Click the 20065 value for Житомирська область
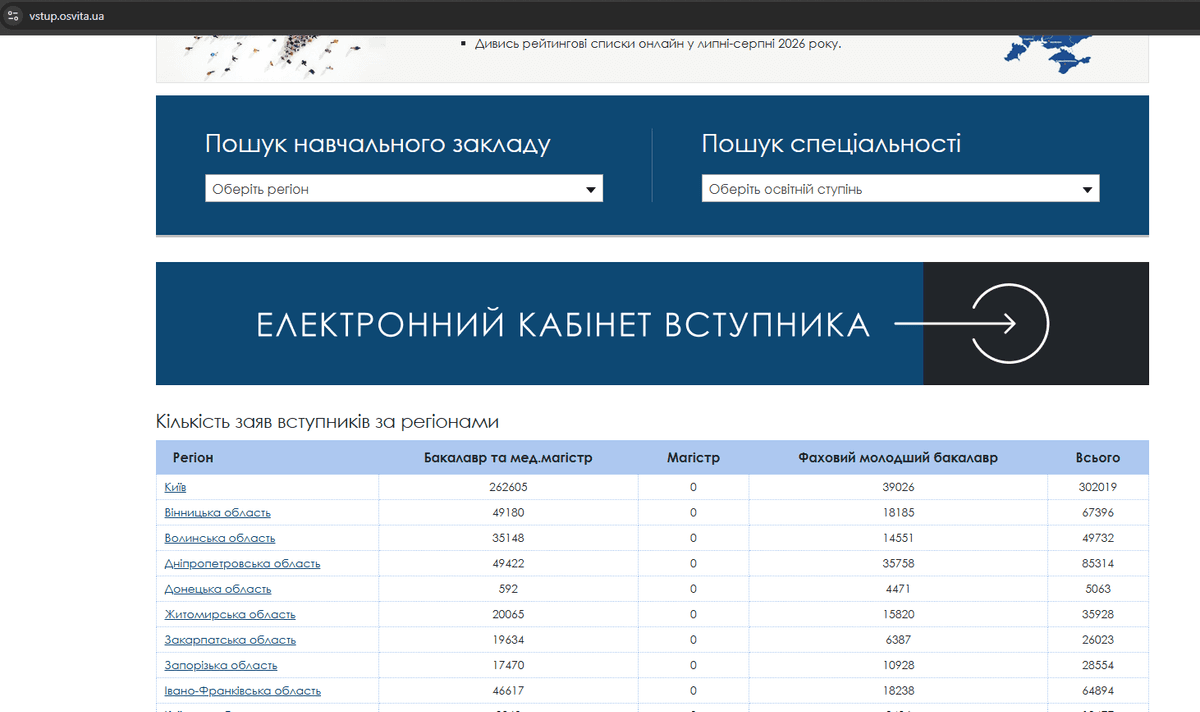The width and height of the screenshot is (1200, 712). (508, 614)
